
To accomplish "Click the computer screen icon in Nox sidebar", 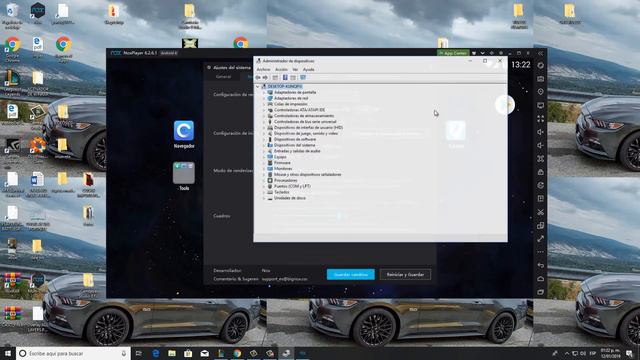I will pyautogui.click(x=540, y=106).
